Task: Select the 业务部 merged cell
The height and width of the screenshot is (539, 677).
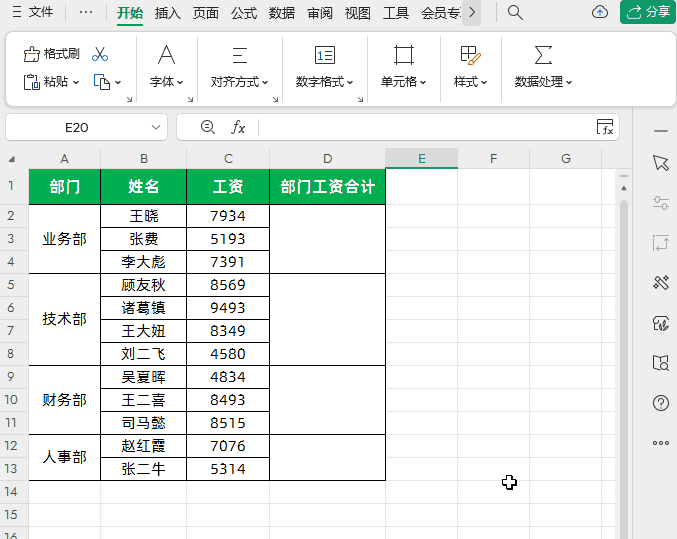Action: click(64, 239)
